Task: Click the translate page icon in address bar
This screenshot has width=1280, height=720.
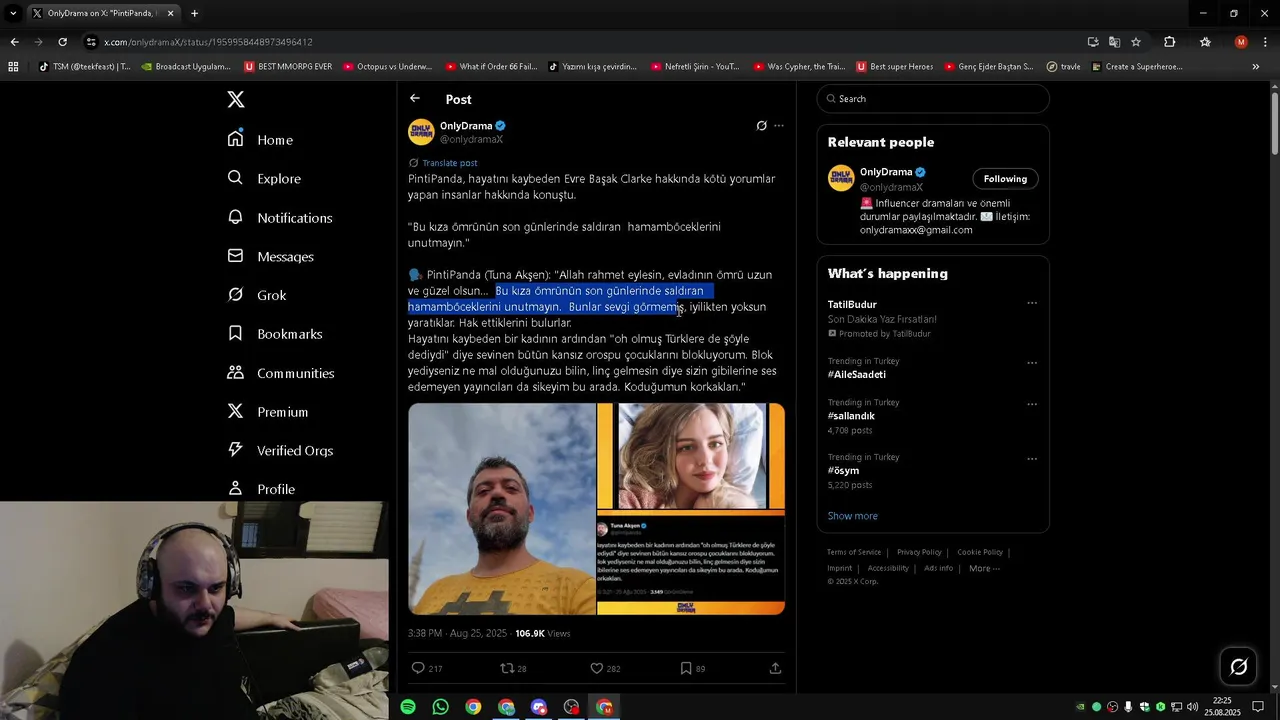Action: click(1114, 42)
